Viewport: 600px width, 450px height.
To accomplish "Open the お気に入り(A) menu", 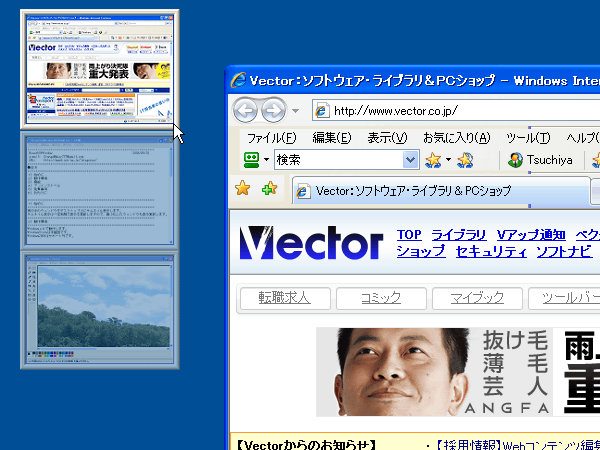I will coord(456,138).
